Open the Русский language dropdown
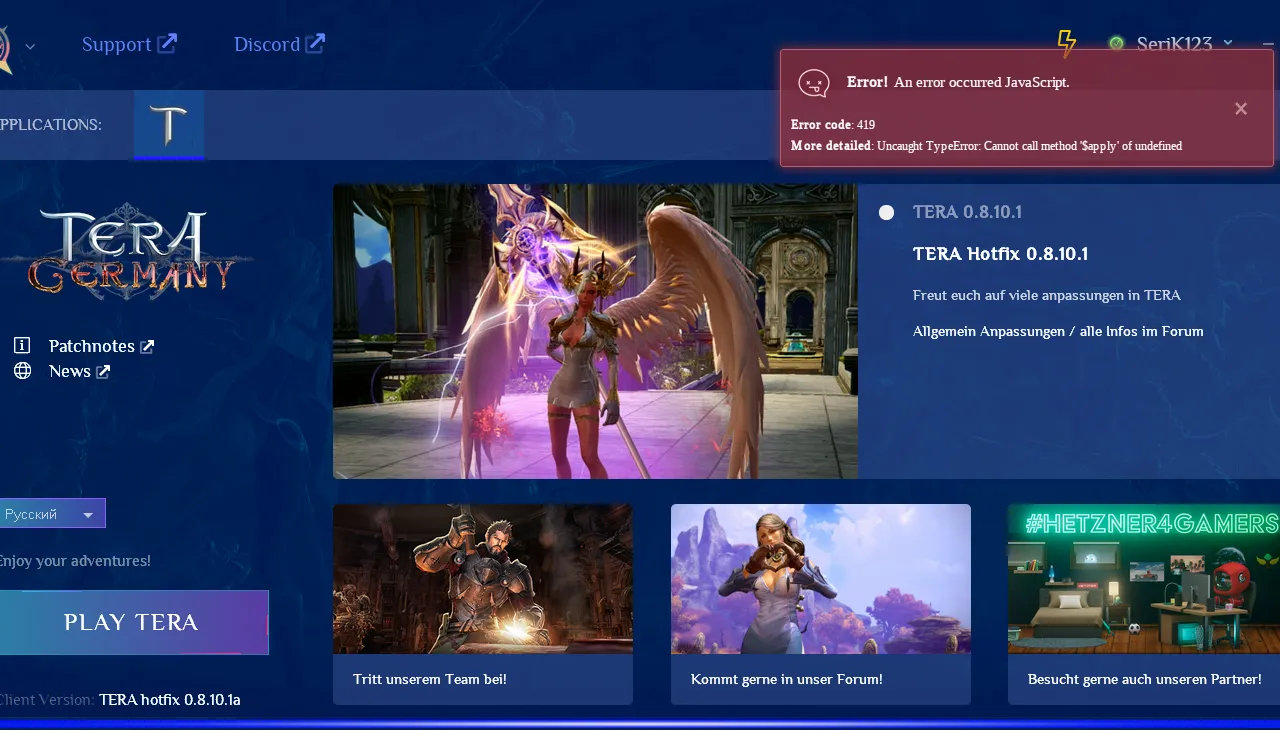This screenshot has width=1280, height=730. pos(52,514)
